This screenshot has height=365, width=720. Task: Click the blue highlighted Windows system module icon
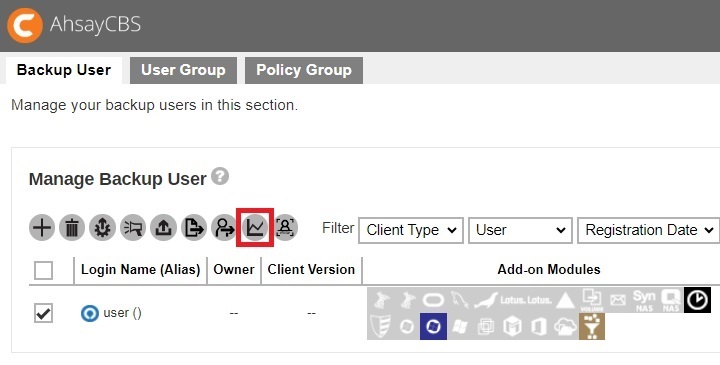433,326
